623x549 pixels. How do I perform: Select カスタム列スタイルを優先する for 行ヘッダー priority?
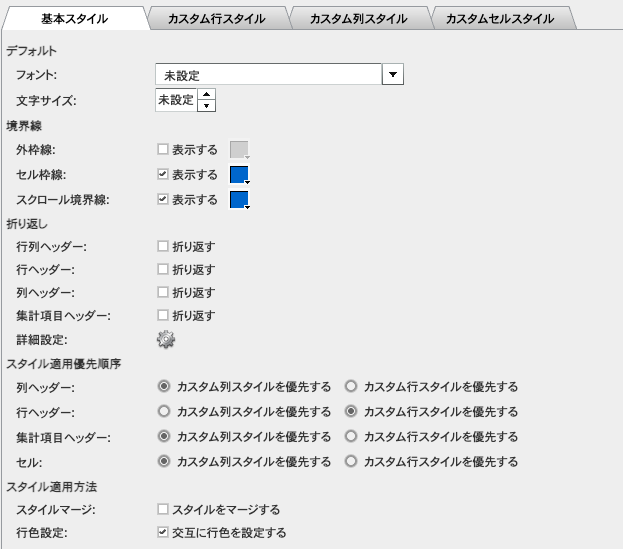click(164, 411)
